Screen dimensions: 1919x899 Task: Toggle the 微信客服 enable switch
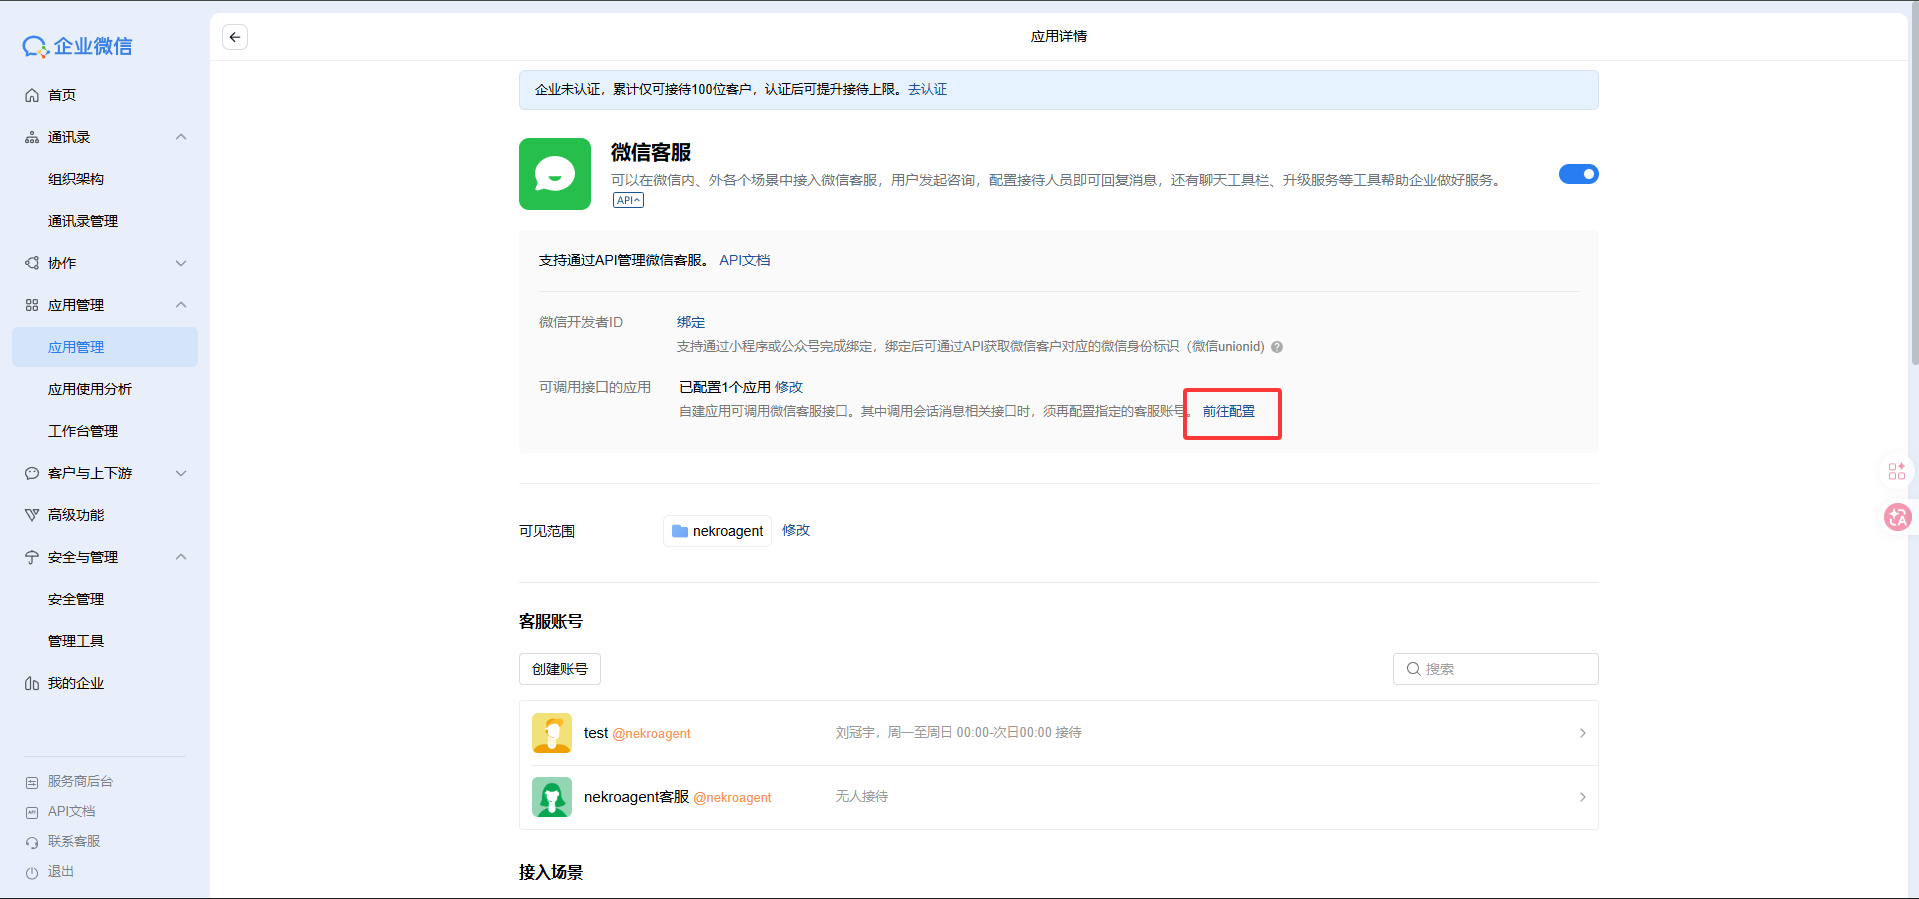[1579, 174]
